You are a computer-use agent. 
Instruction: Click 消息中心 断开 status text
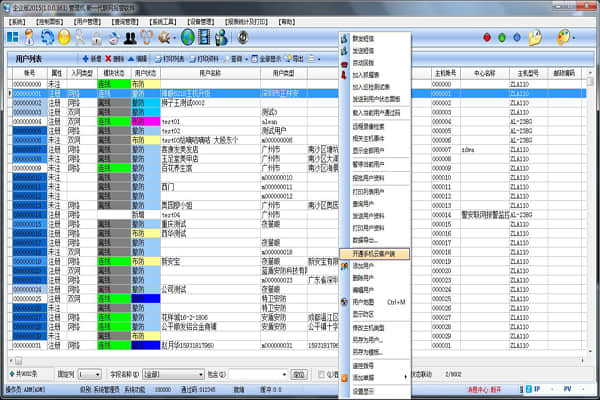(x=484, y=390)
